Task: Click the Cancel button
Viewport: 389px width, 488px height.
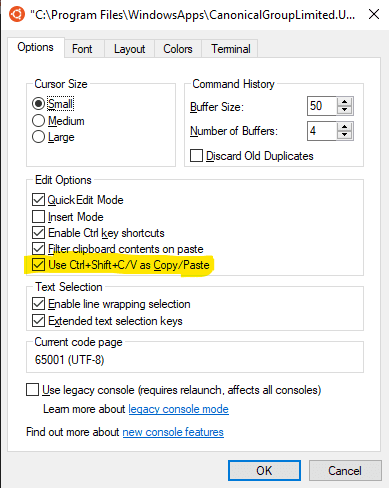Action: point(345,471)
